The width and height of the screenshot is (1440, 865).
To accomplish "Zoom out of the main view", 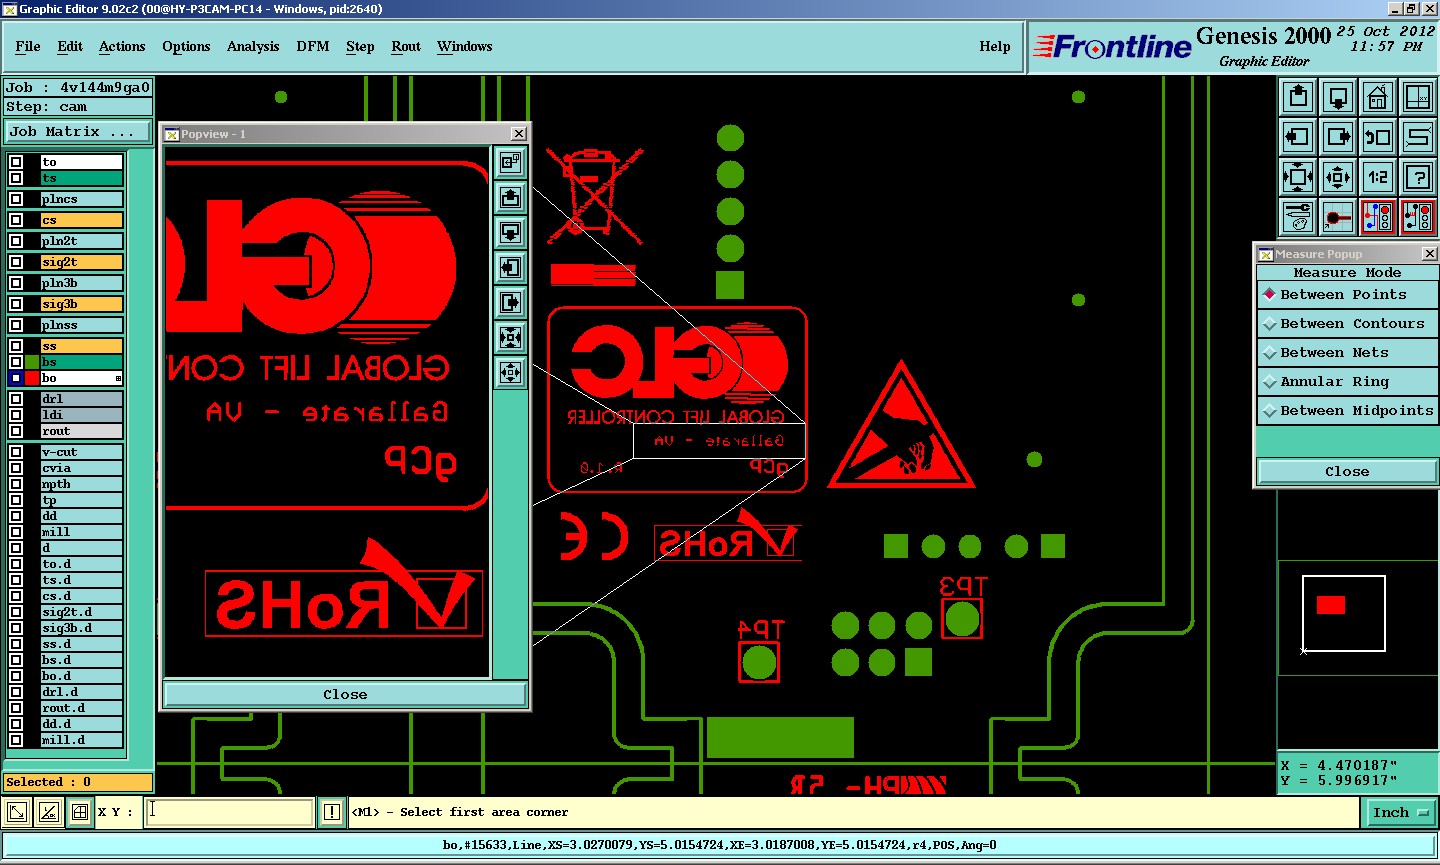I will 1338,177.
